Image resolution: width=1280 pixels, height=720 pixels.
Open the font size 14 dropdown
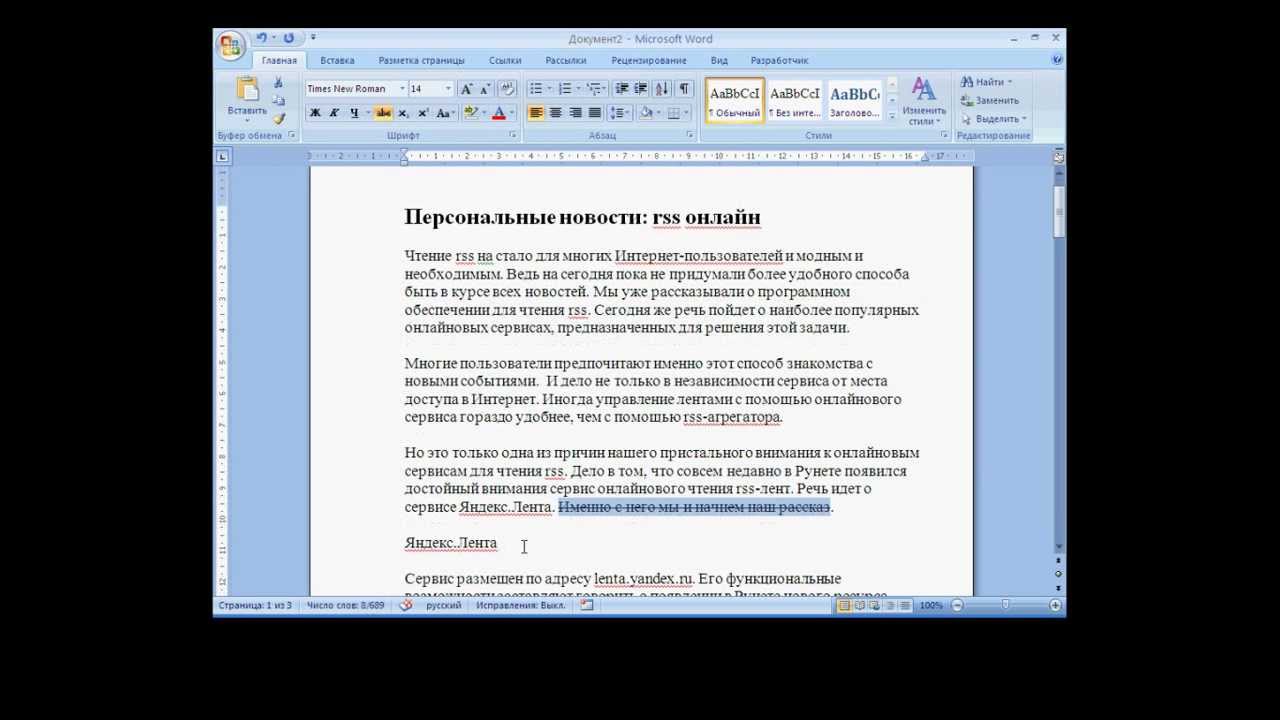pos(448,89)
